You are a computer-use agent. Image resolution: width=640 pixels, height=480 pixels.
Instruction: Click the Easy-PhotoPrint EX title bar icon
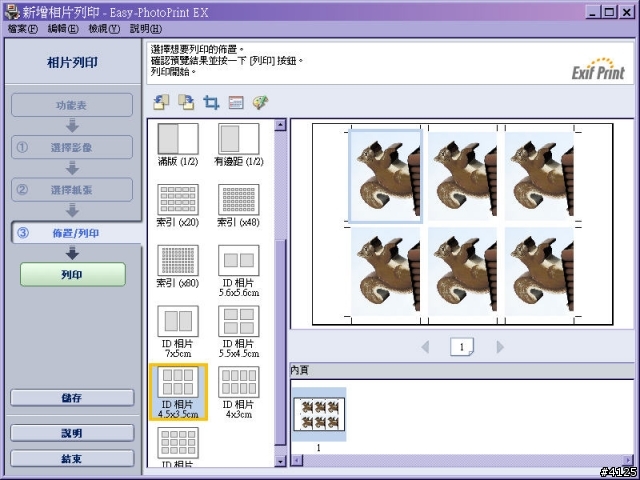pyautogui.click(x=12, y=12)
